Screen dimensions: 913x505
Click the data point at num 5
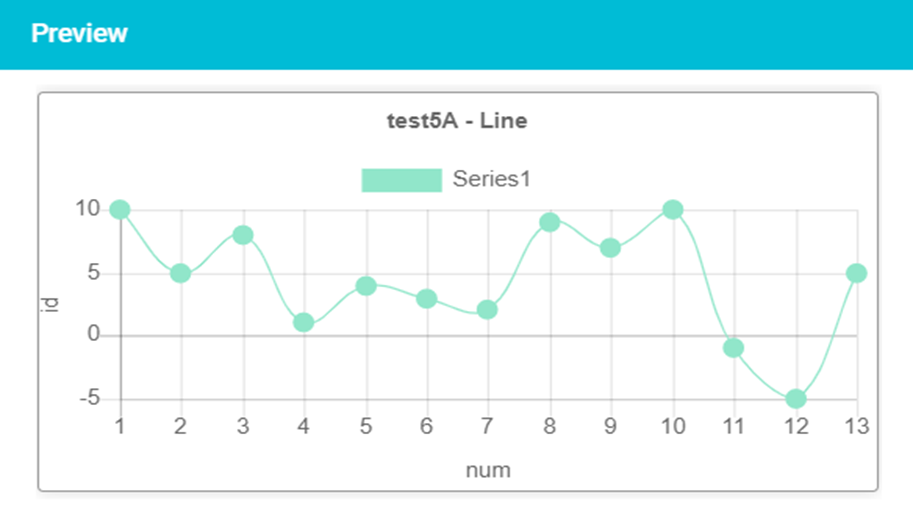click(366, 285)
